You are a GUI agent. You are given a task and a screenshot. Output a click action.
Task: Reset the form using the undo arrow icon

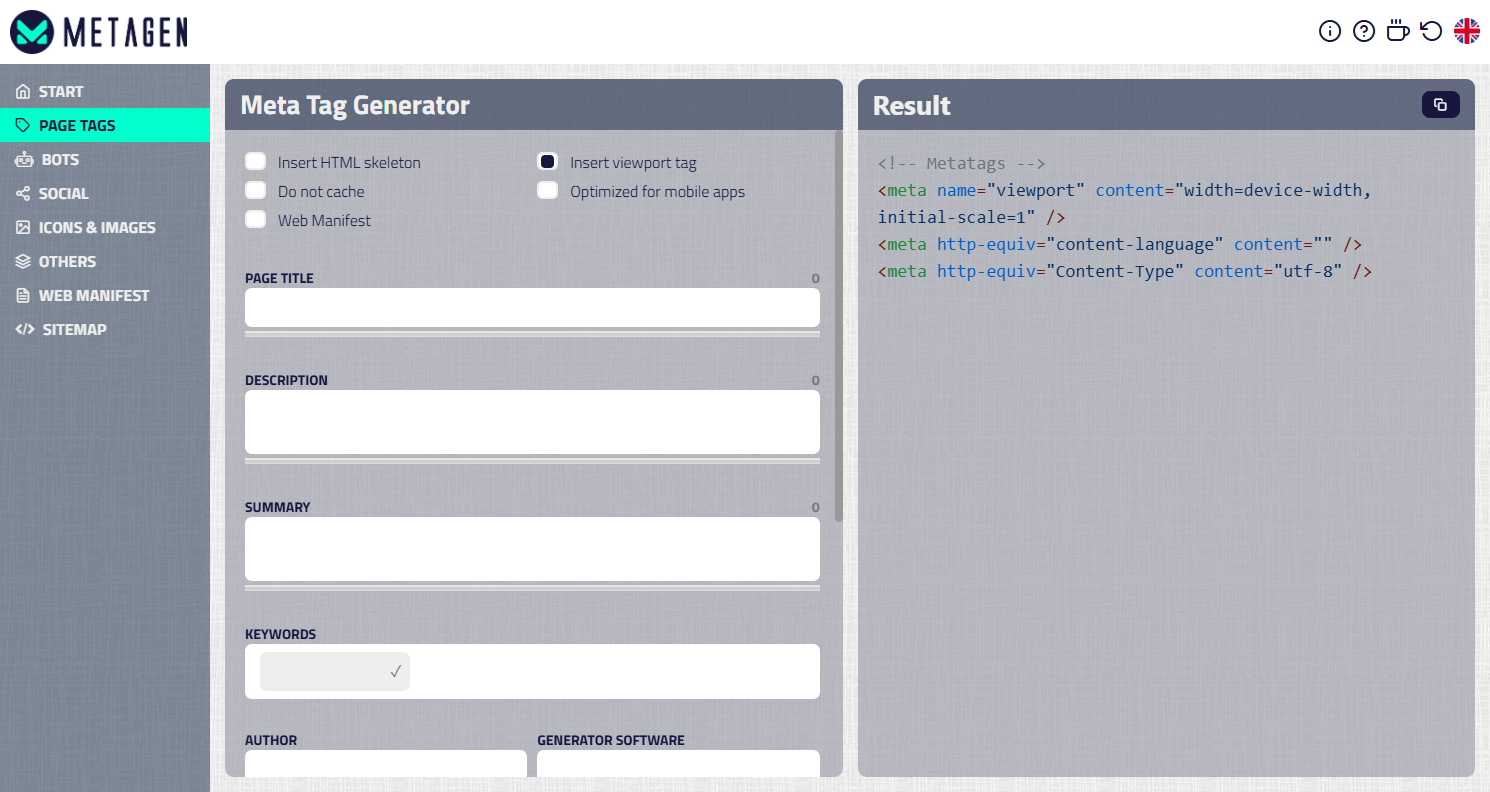point(1431,31)
